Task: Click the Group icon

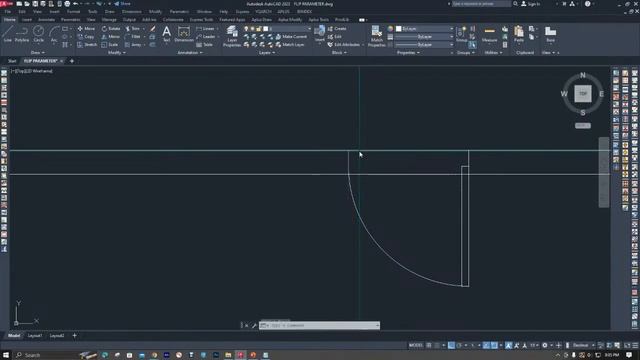Action: pos(462,34)
